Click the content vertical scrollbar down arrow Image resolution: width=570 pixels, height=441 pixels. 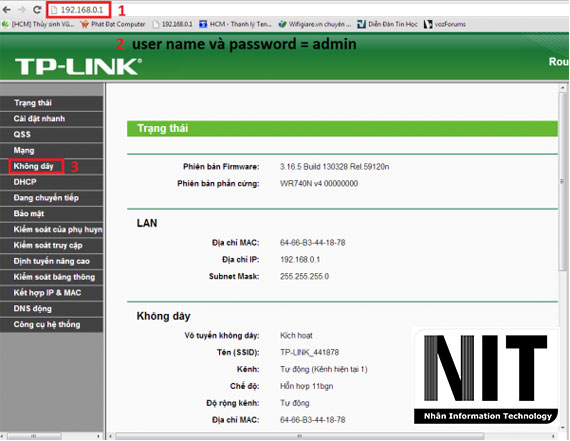point(562,427)
